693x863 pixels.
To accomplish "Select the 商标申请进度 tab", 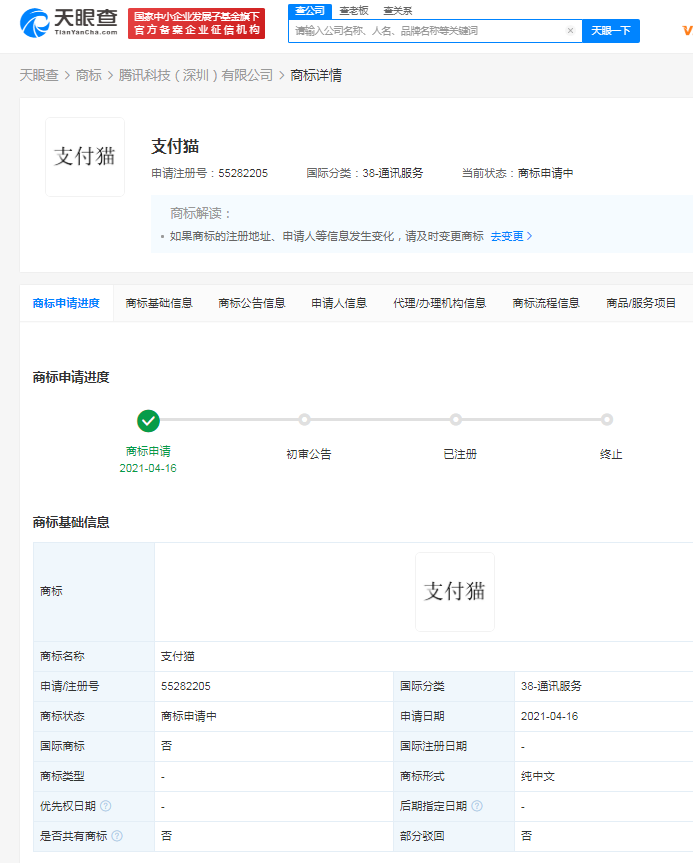I will 66,303.
